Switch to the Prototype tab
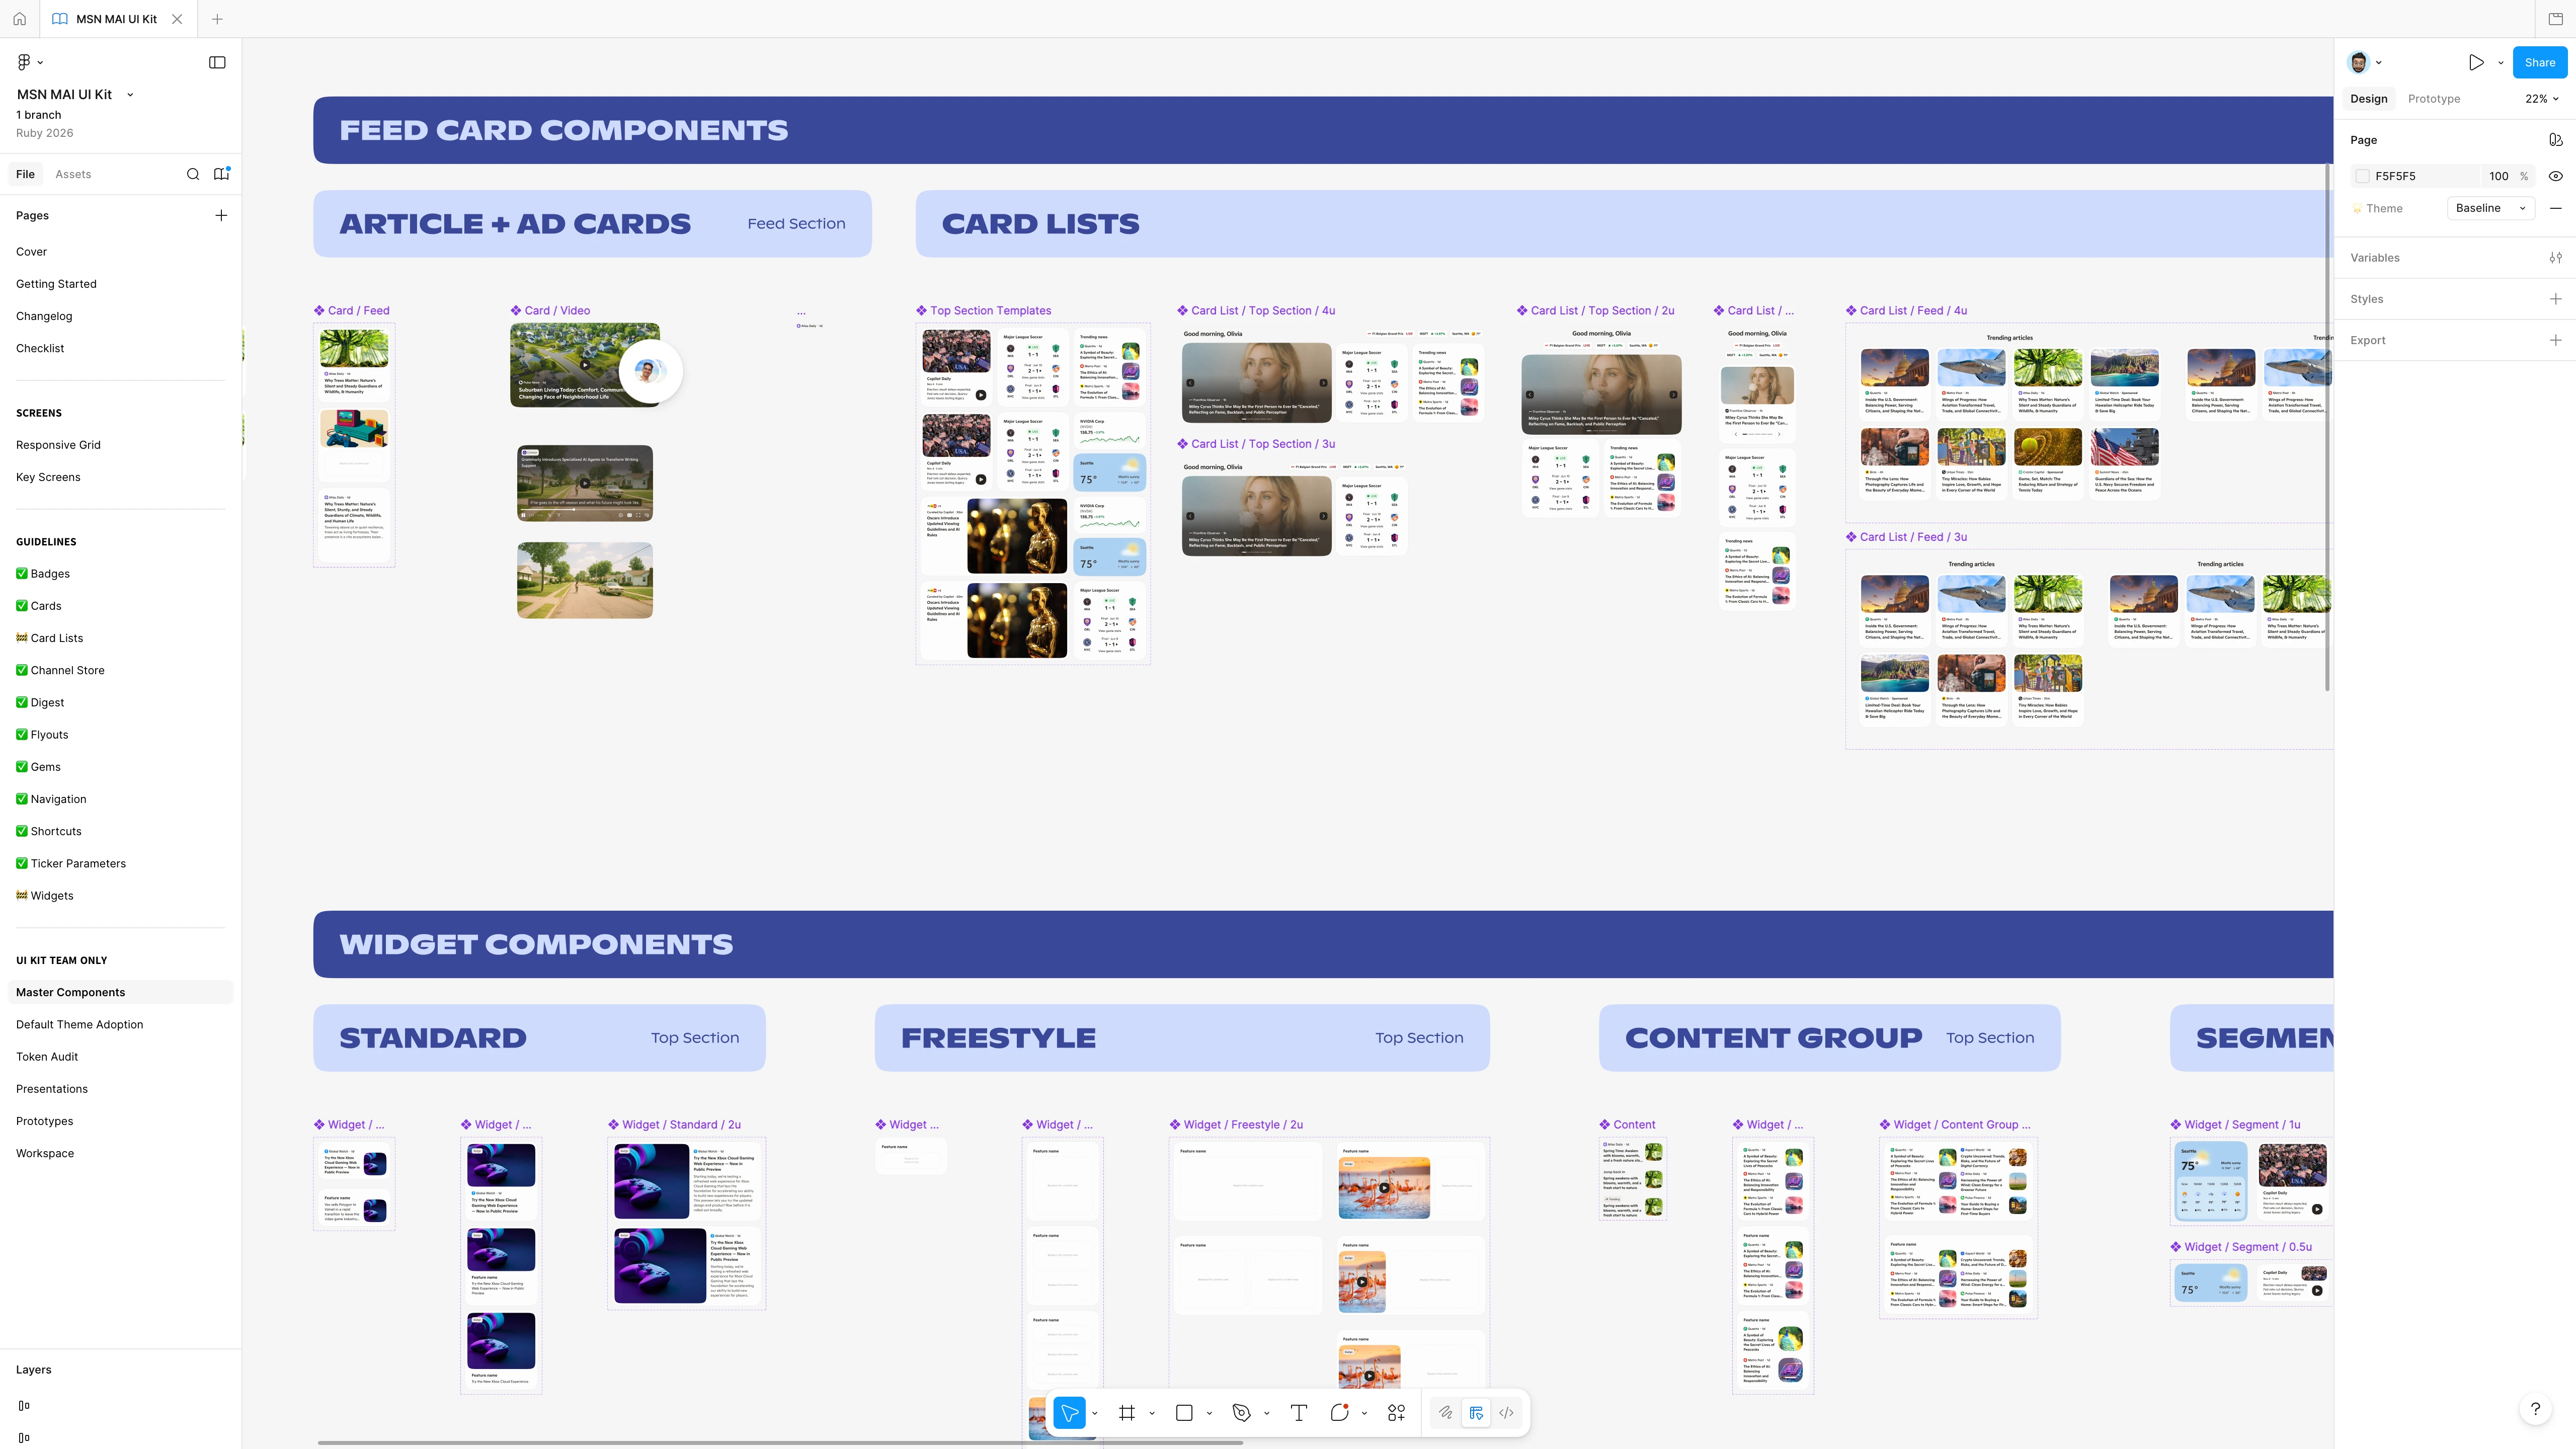 point(2433,99)
